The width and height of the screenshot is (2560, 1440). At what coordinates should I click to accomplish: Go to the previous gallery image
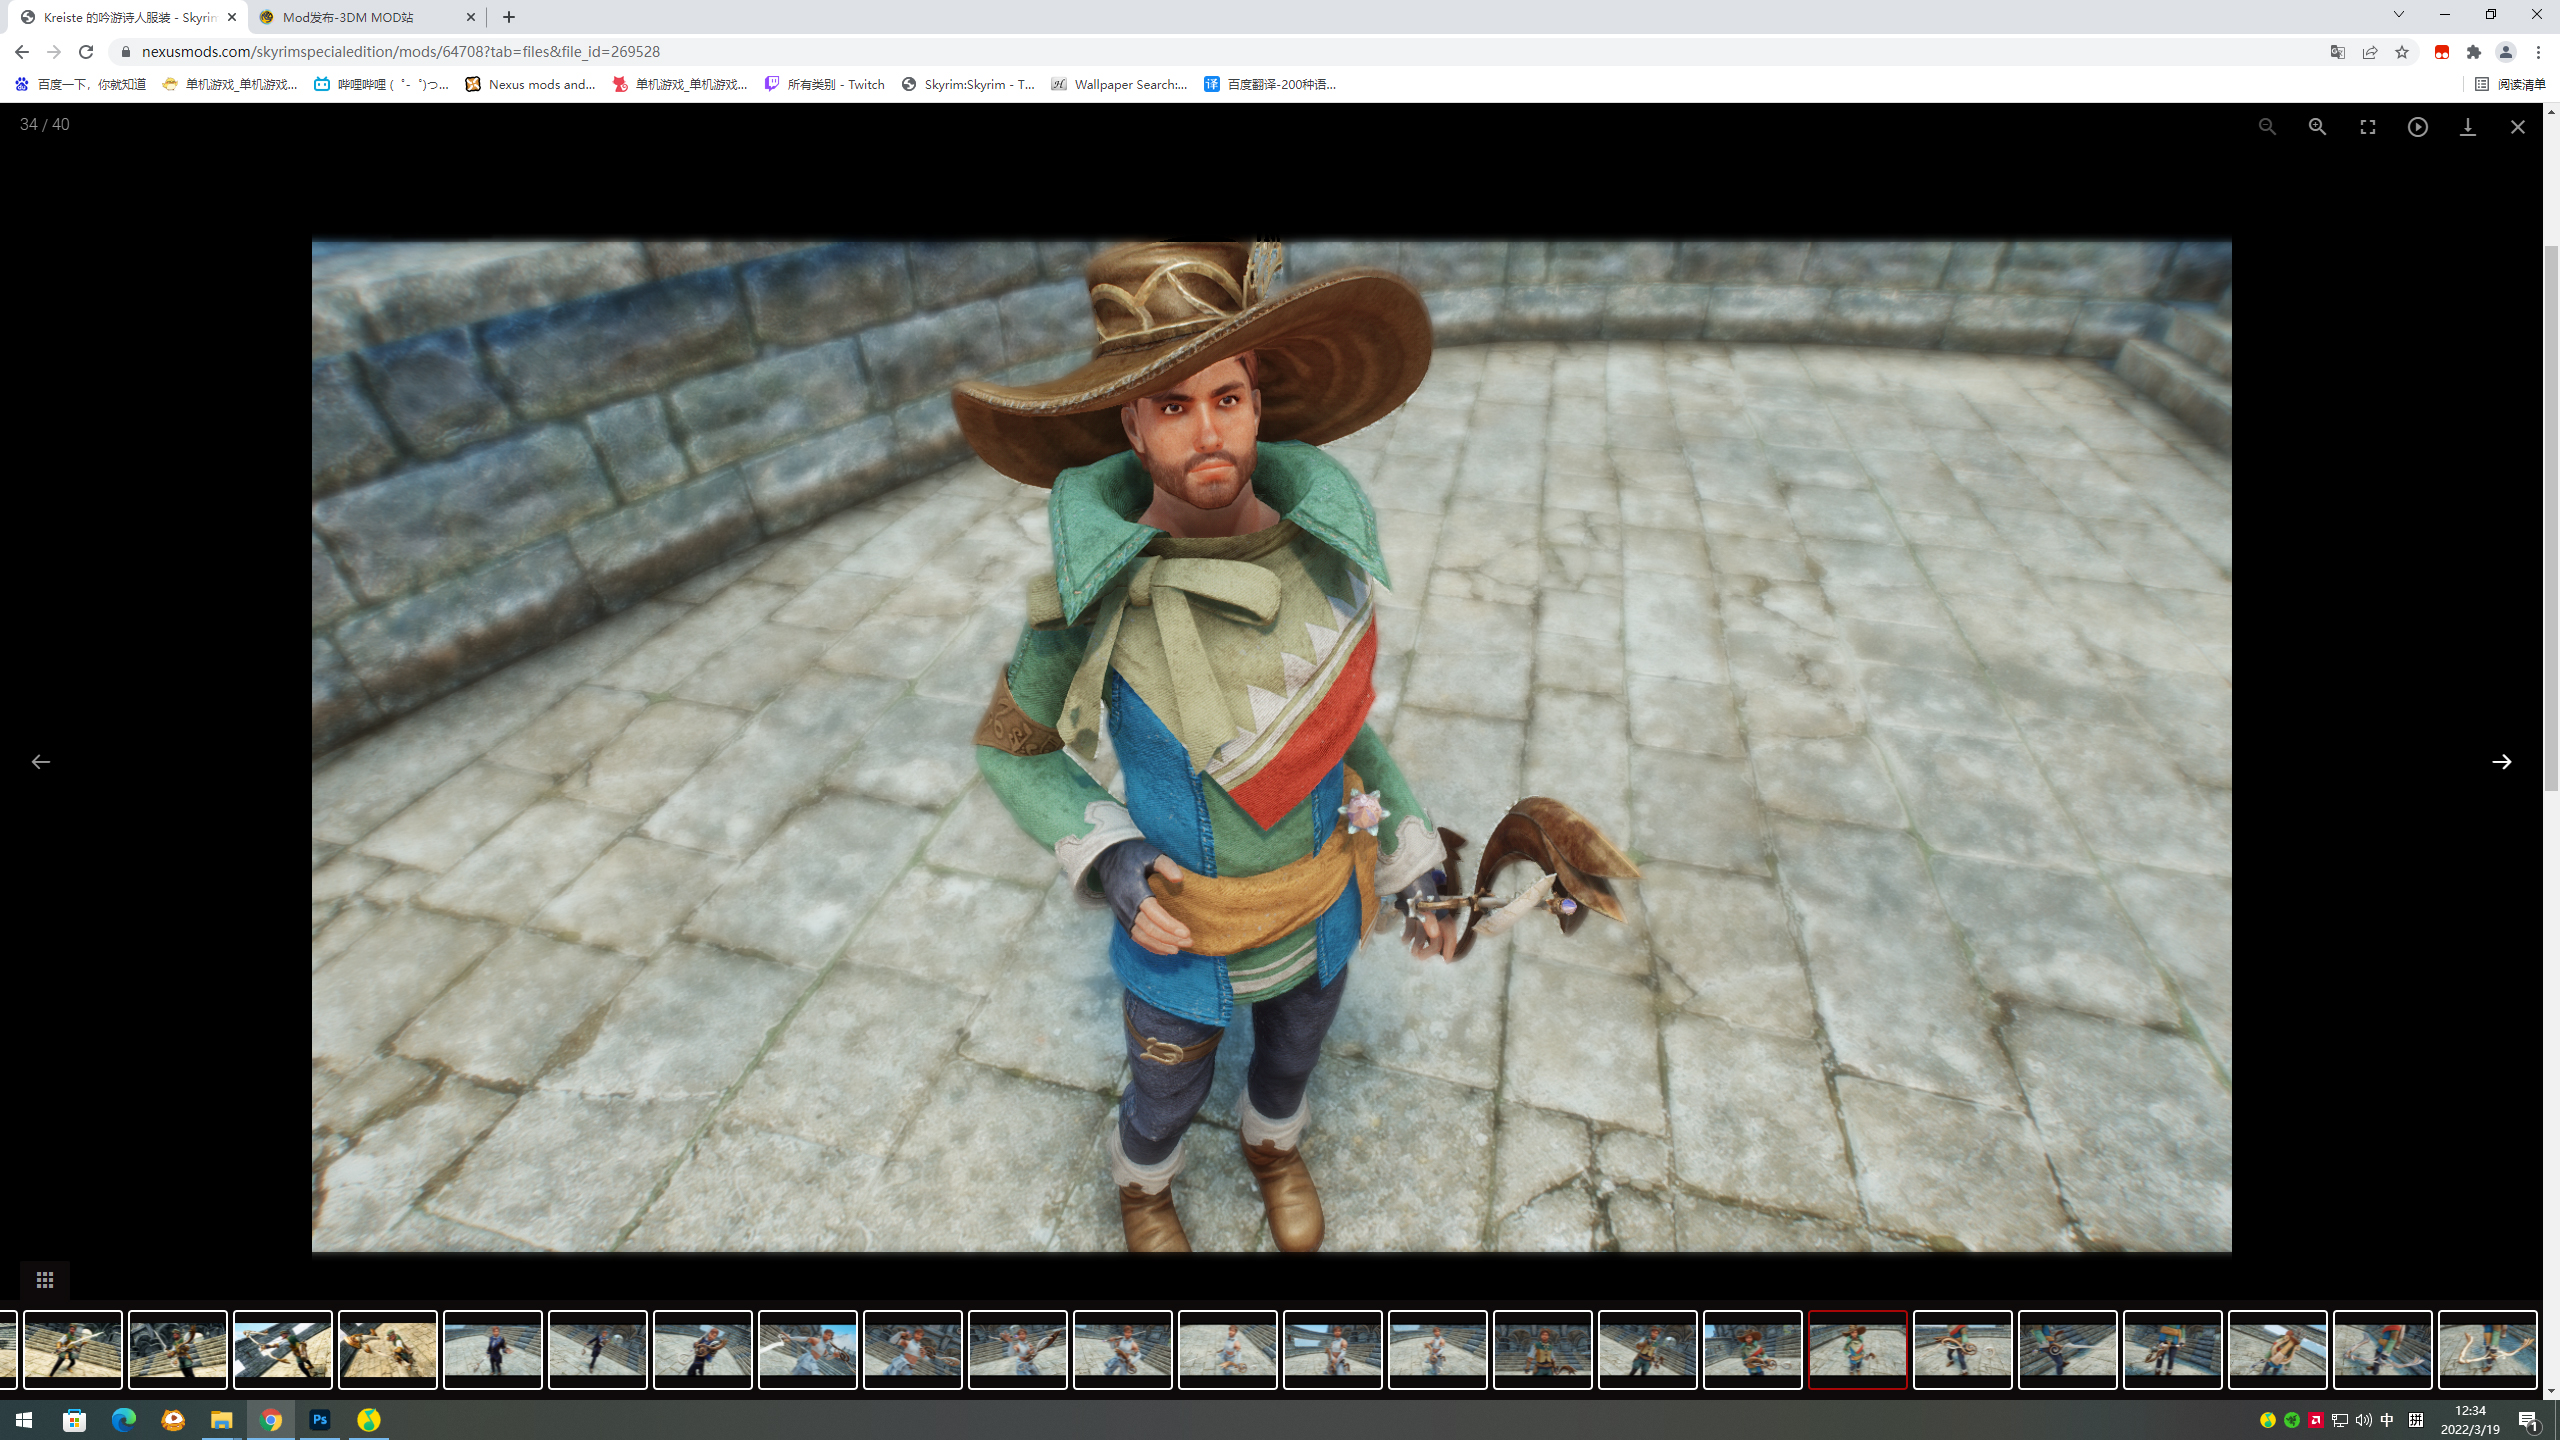pyautogui.click(x=40, y=762)
